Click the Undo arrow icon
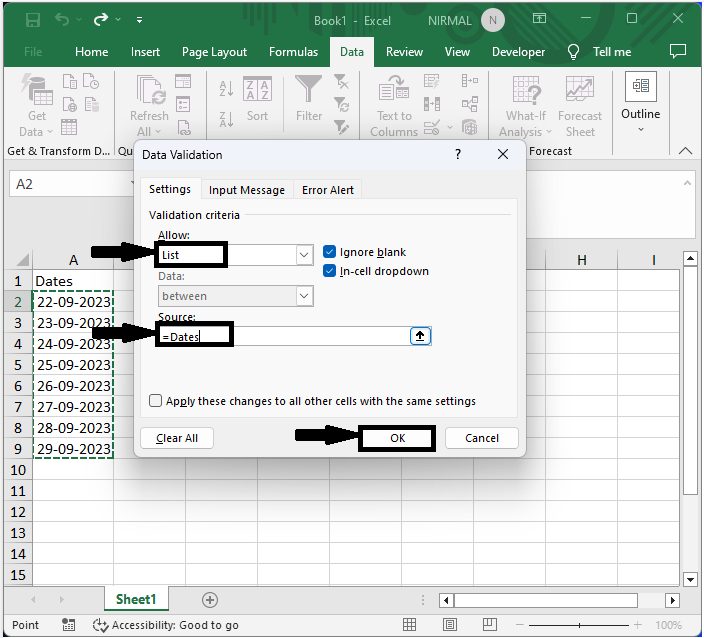 [x=62, y=19]
